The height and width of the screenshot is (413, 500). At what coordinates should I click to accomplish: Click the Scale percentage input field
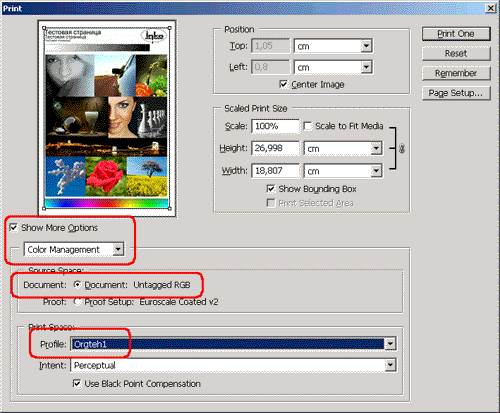tap(275, 126)
